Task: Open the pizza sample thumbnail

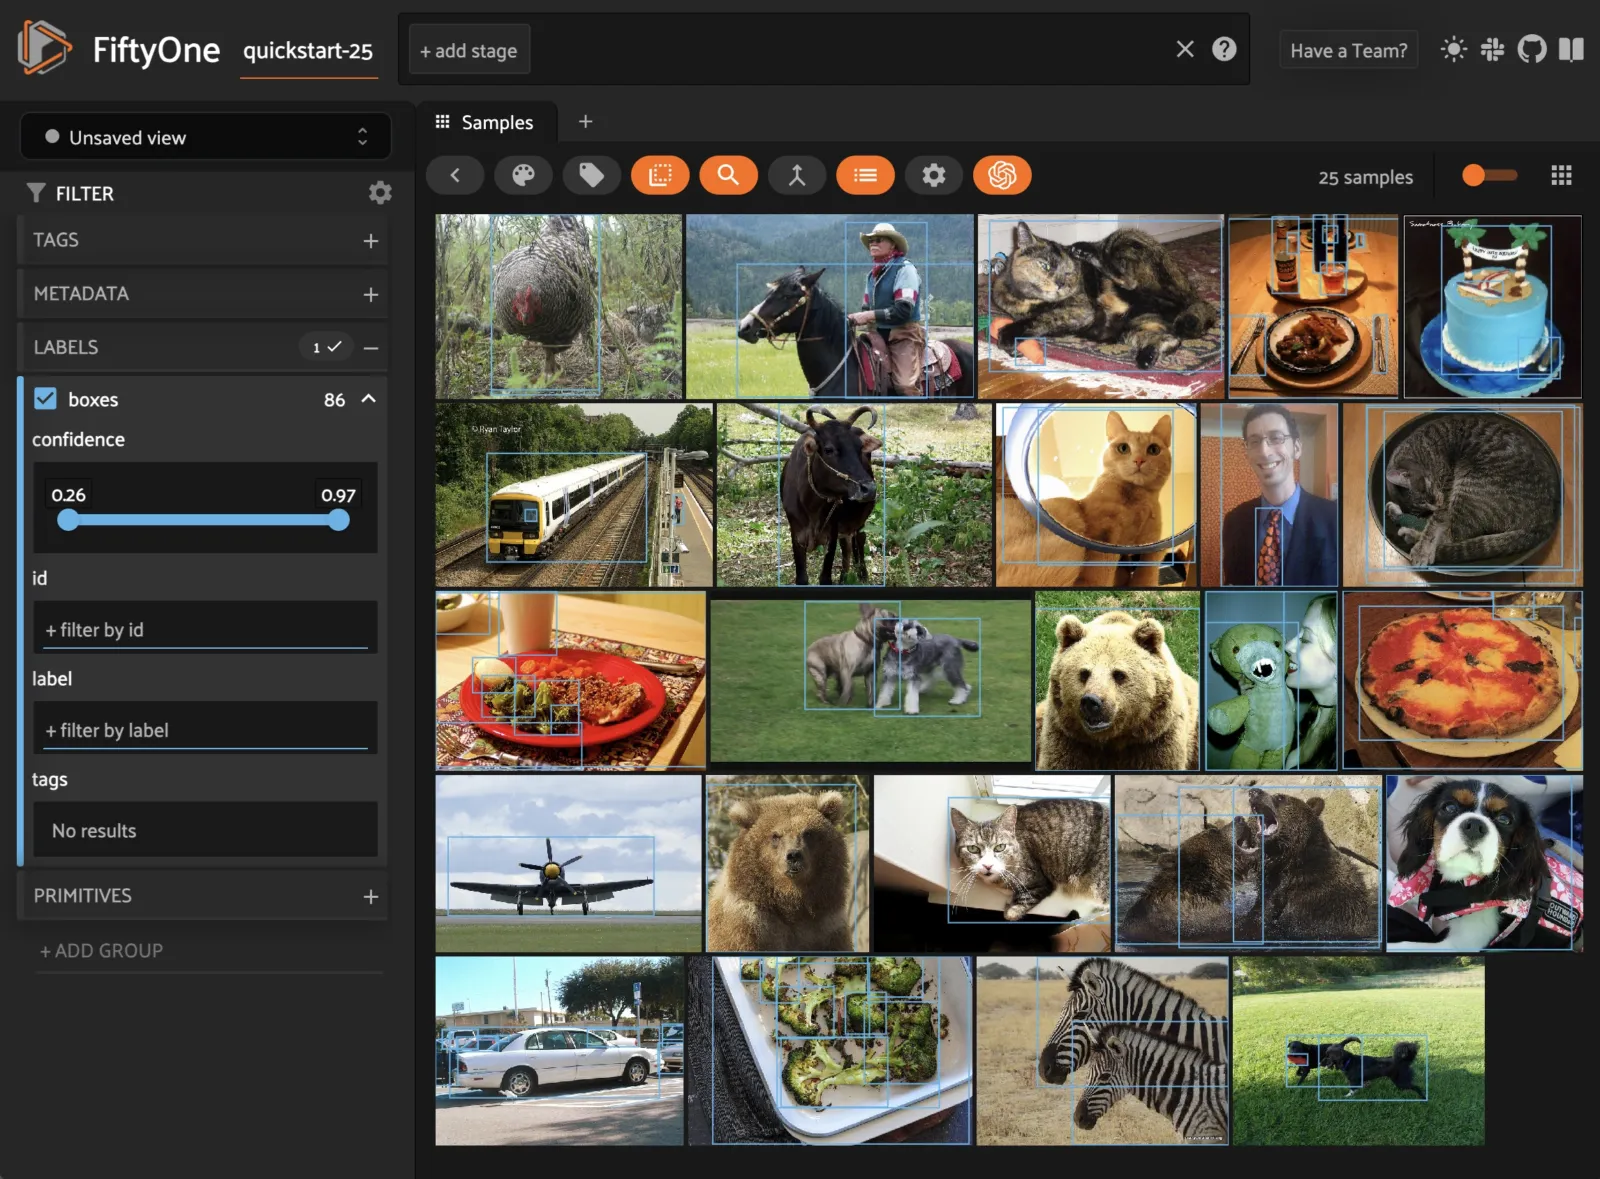Action: [1462, 680]
